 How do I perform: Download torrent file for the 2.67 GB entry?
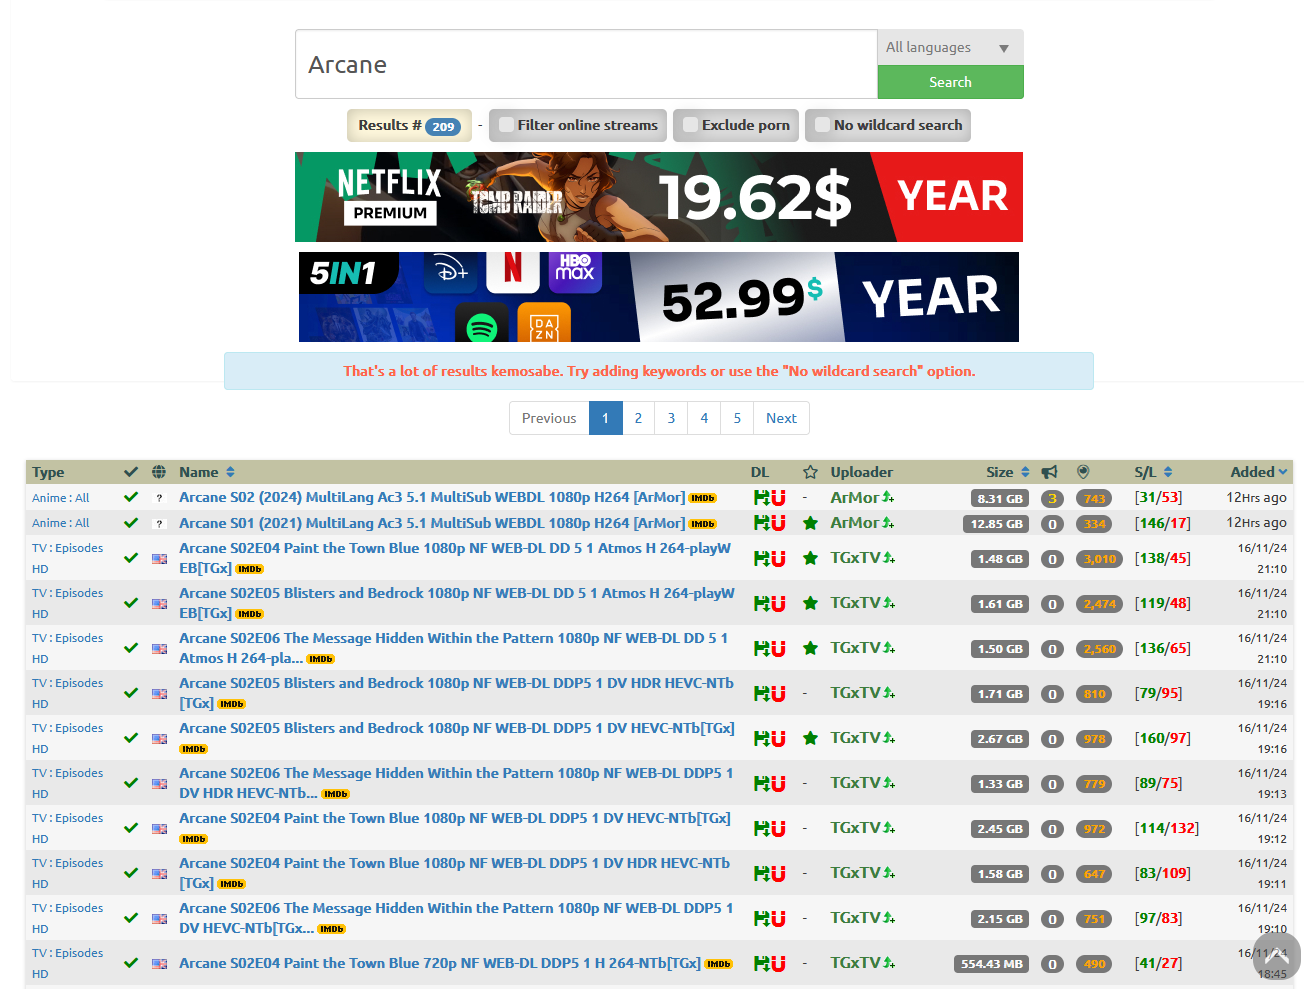760,738
